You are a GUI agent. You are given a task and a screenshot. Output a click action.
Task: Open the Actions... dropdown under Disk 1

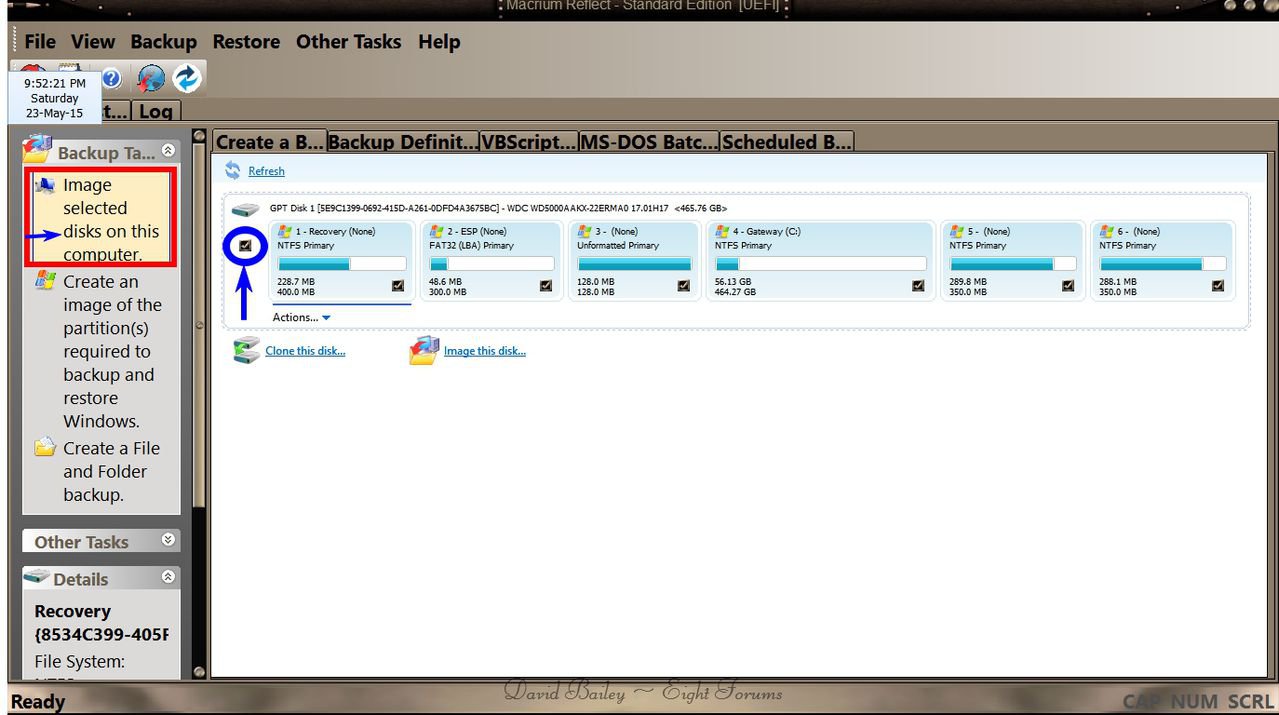tap(301, 317)
